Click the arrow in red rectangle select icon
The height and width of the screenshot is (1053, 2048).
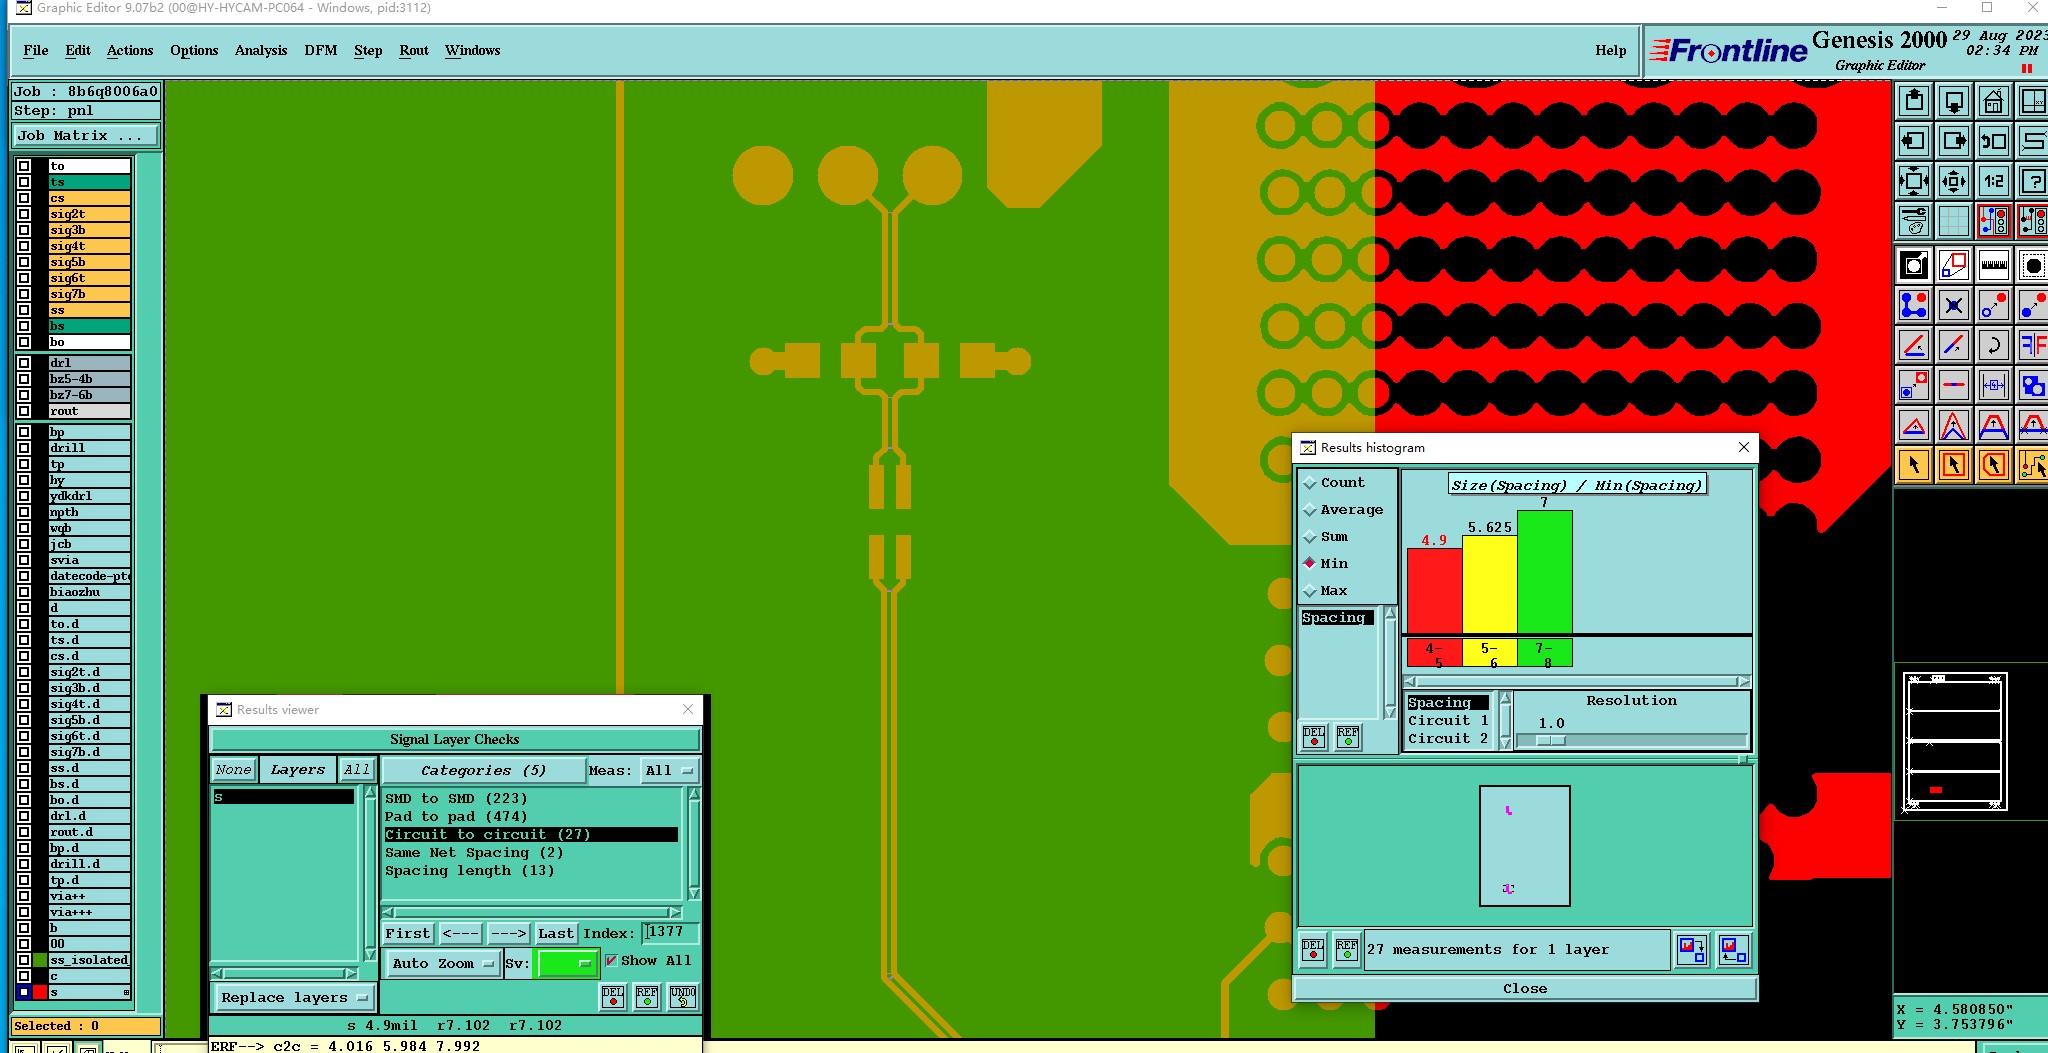[x=1954, y=465]
